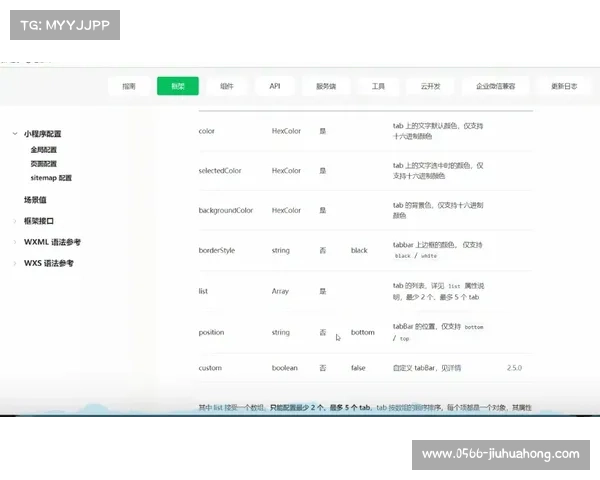This screenshot has height=480, width=600.
Task: Click the default value bottom
Action: point(363,332)
